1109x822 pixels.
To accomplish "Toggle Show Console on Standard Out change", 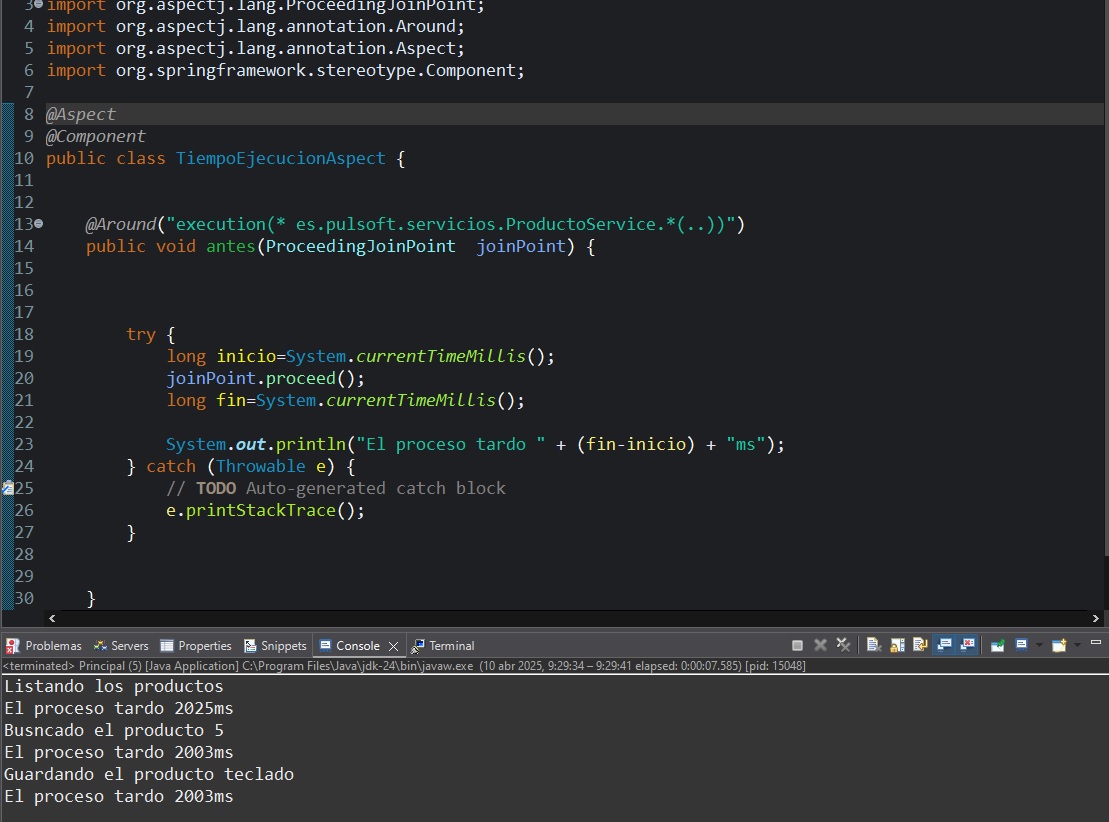I will point(944,646).
